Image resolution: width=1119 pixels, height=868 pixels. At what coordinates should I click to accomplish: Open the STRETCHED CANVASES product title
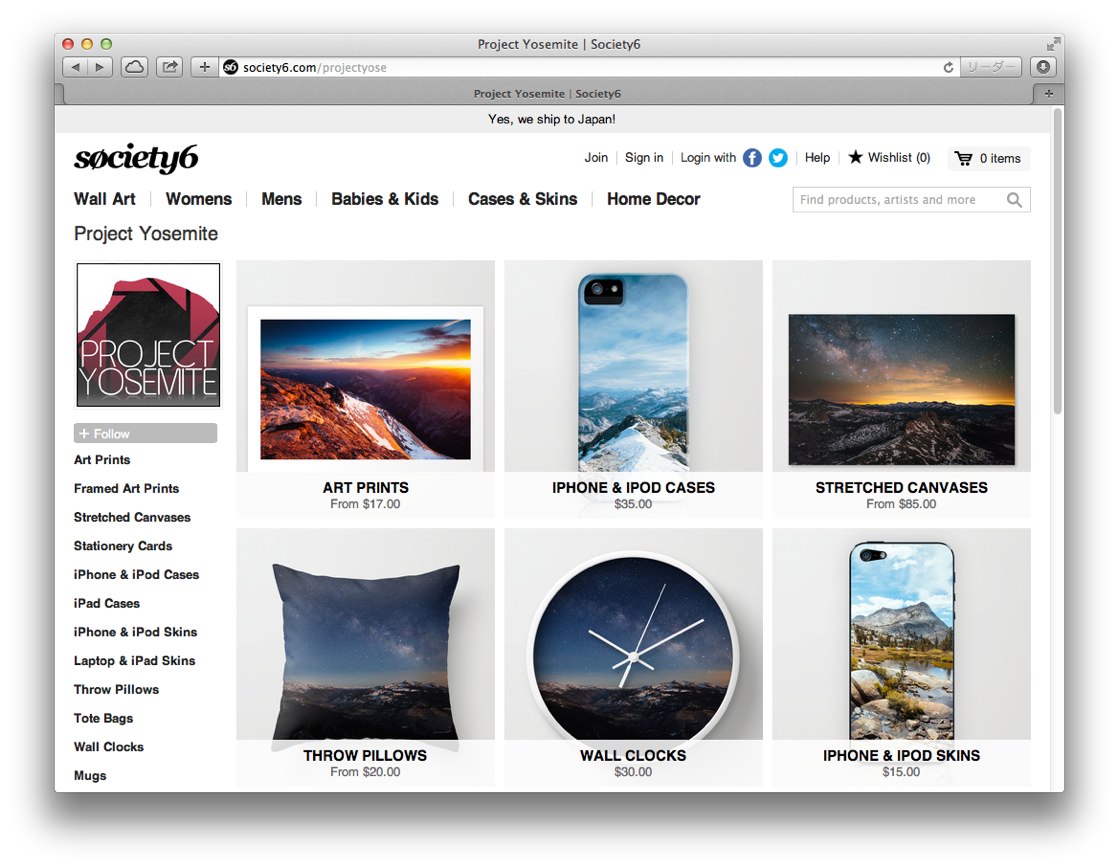pos(901,488)
